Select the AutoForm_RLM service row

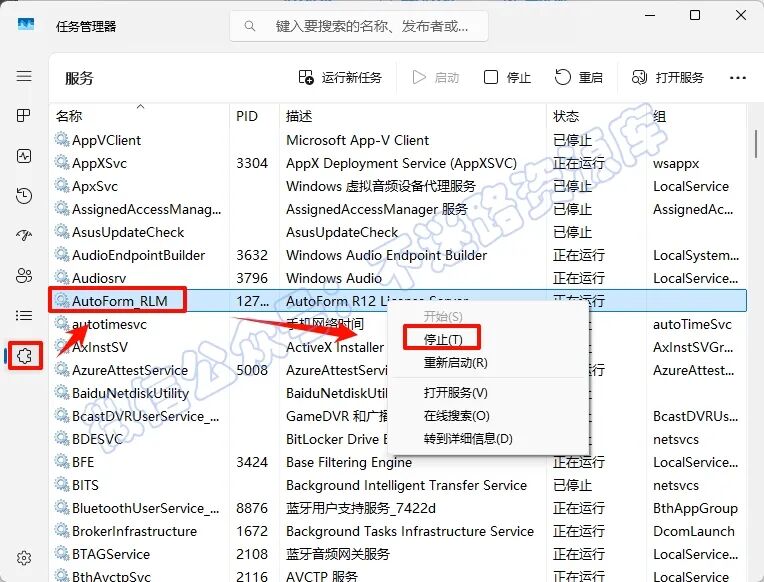click(x=398, y=301)
